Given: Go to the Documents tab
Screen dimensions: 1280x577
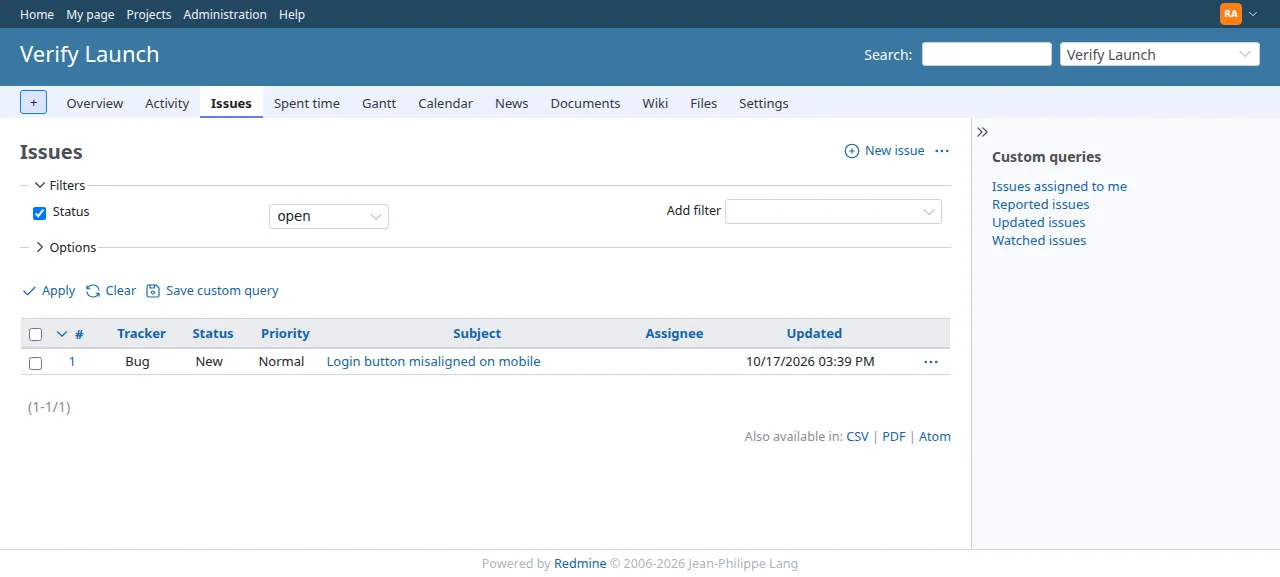Looking at the screenshot, I should tap(585, 103).
